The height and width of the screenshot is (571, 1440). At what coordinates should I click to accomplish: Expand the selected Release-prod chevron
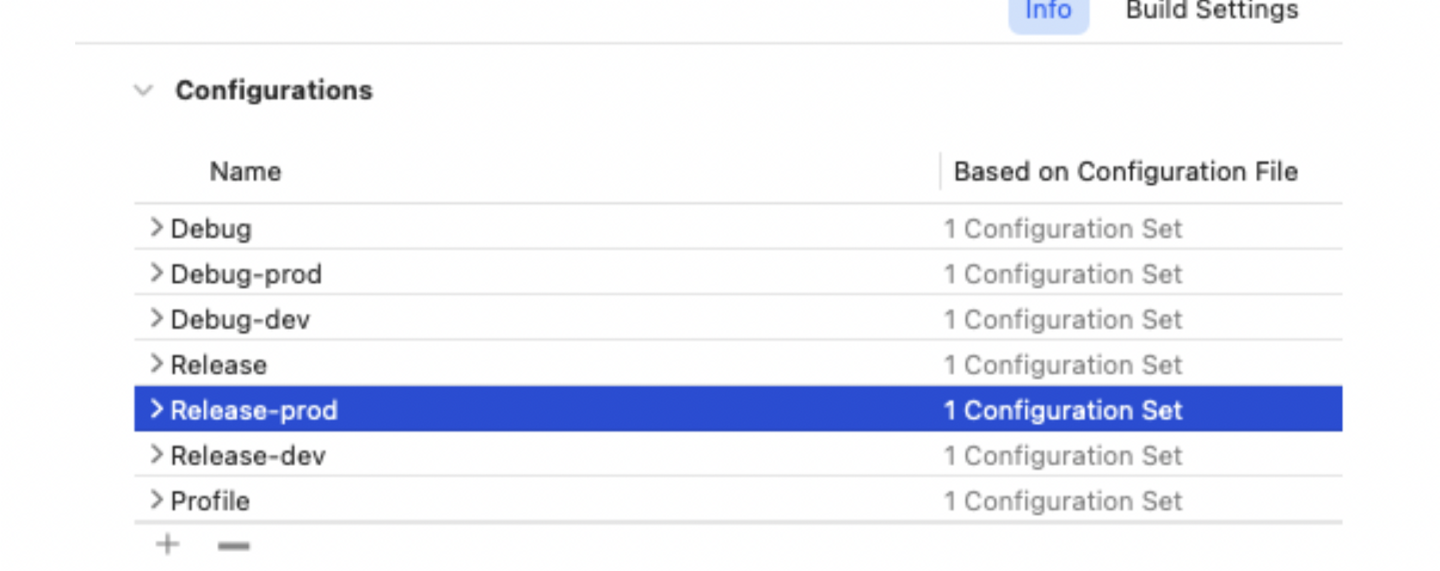(156, 410)
